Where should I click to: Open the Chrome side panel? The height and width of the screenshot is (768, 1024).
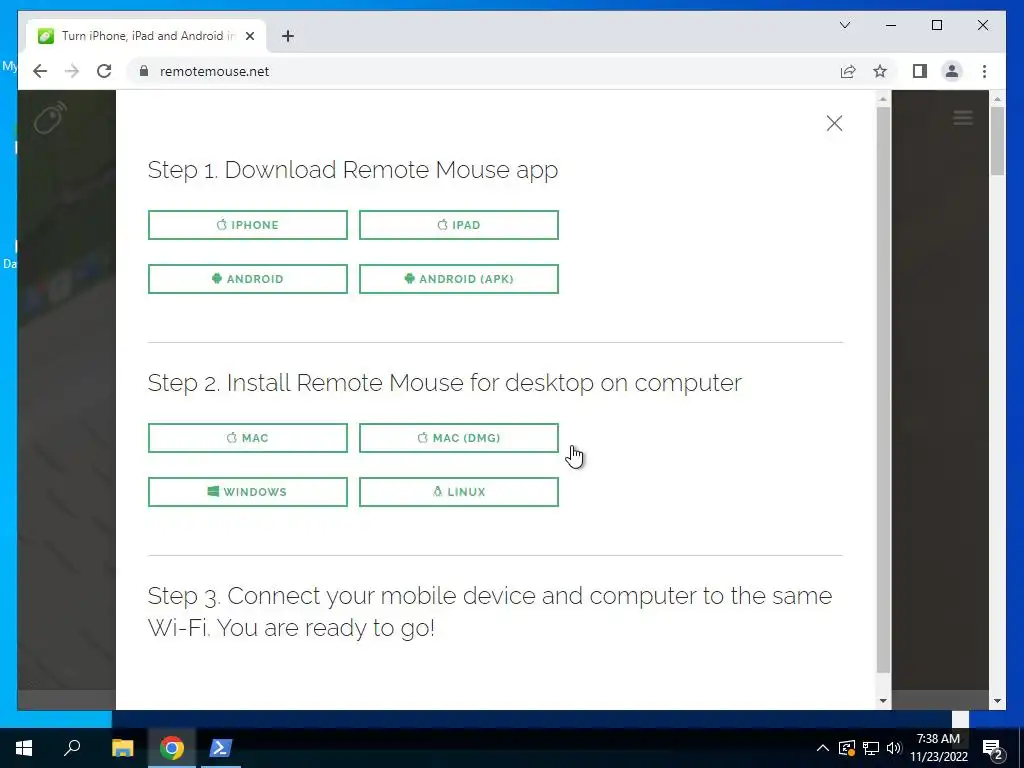pyautogui.click(x=920, y=71)
